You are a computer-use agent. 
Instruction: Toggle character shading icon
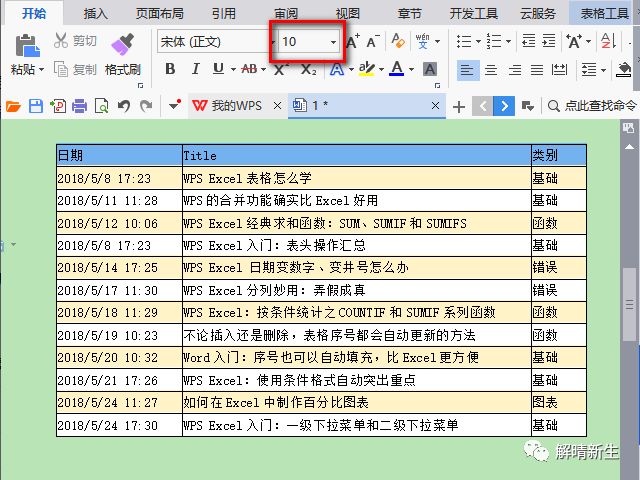click(429, 70)
